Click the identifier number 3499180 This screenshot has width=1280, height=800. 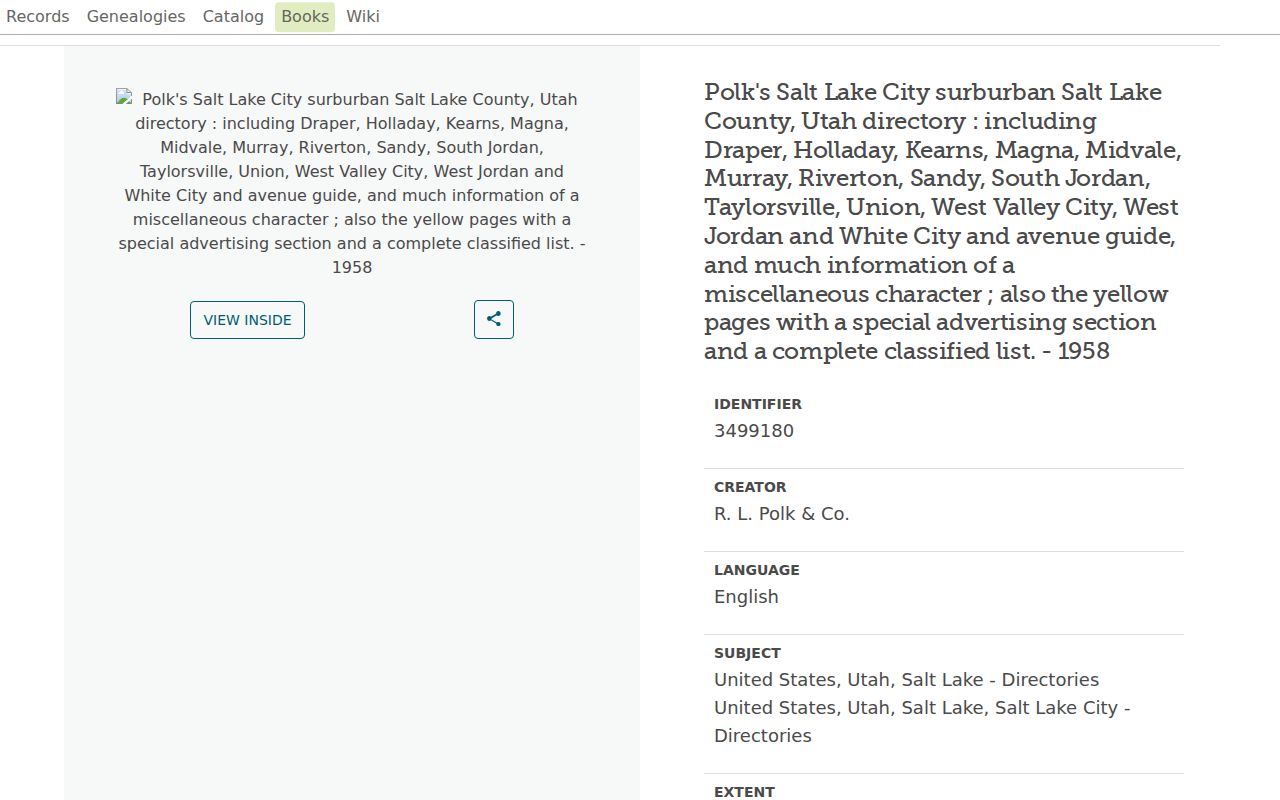[754, 431]
